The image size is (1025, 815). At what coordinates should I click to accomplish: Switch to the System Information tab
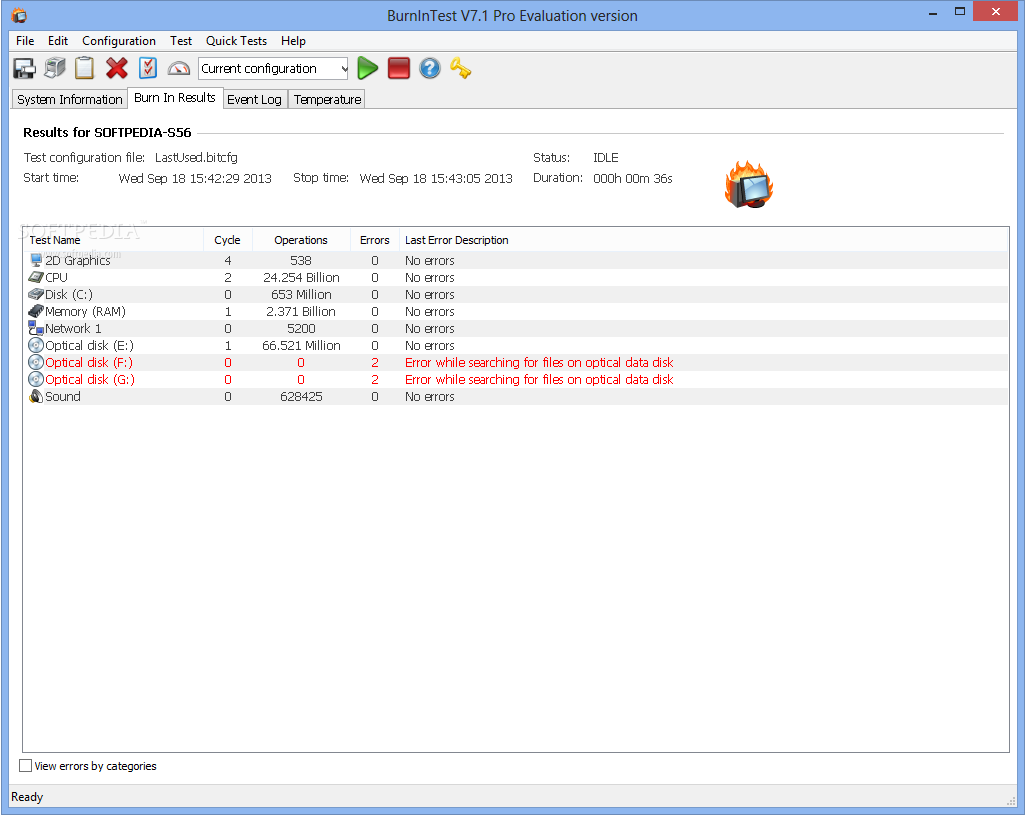(69, 99)
